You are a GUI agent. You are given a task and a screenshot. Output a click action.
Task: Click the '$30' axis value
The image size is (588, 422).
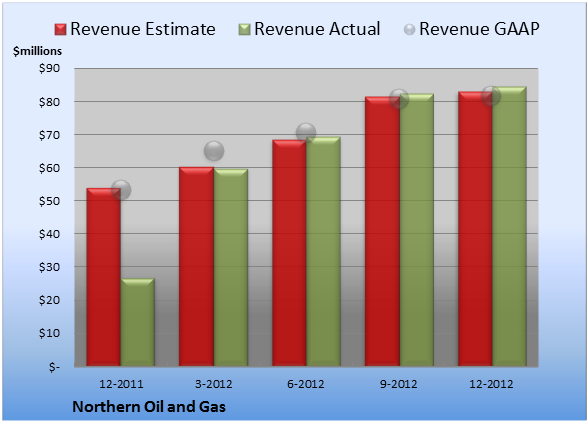pyautogui.click(x=49, y=267)
